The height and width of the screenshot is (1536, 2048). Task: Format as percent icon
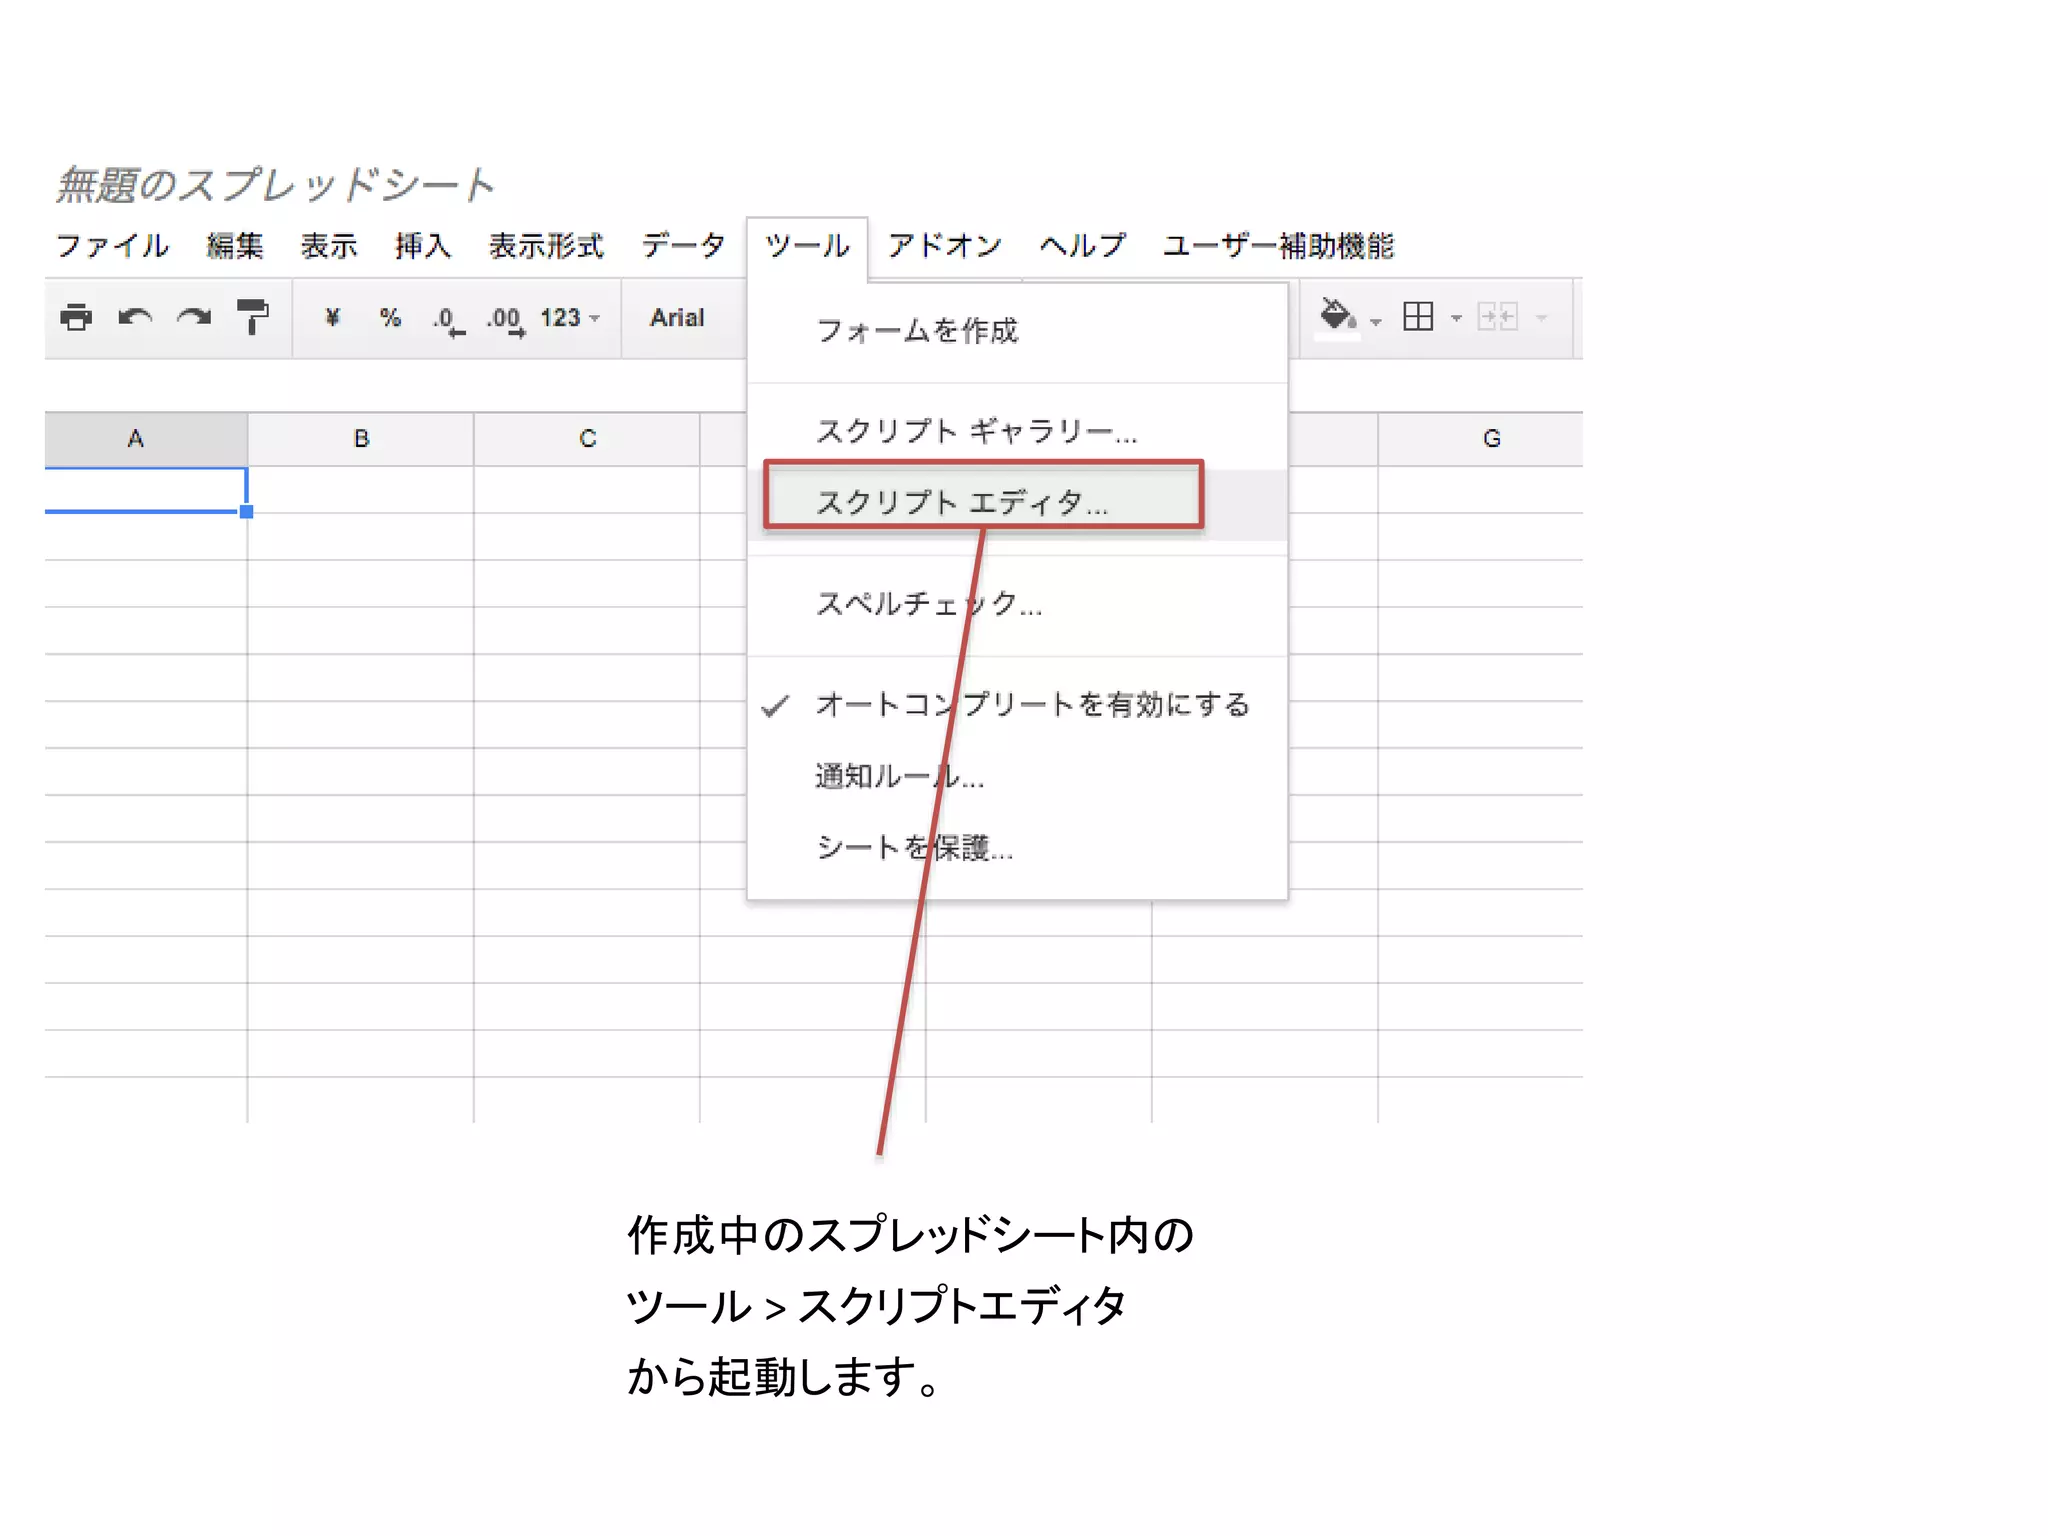click(390, 318)
